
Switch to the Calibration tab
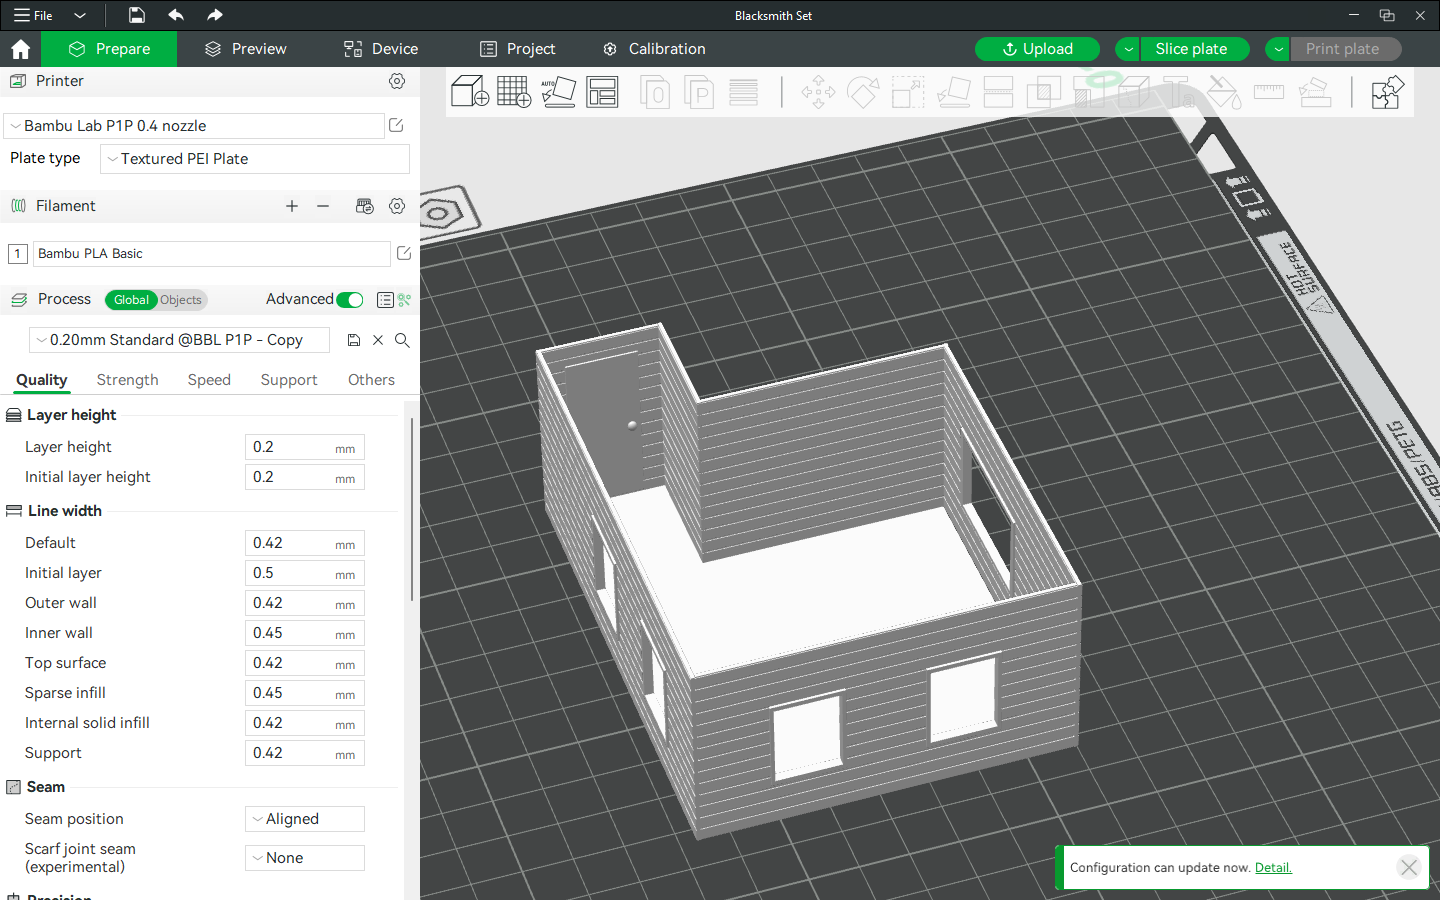[654, 49]
